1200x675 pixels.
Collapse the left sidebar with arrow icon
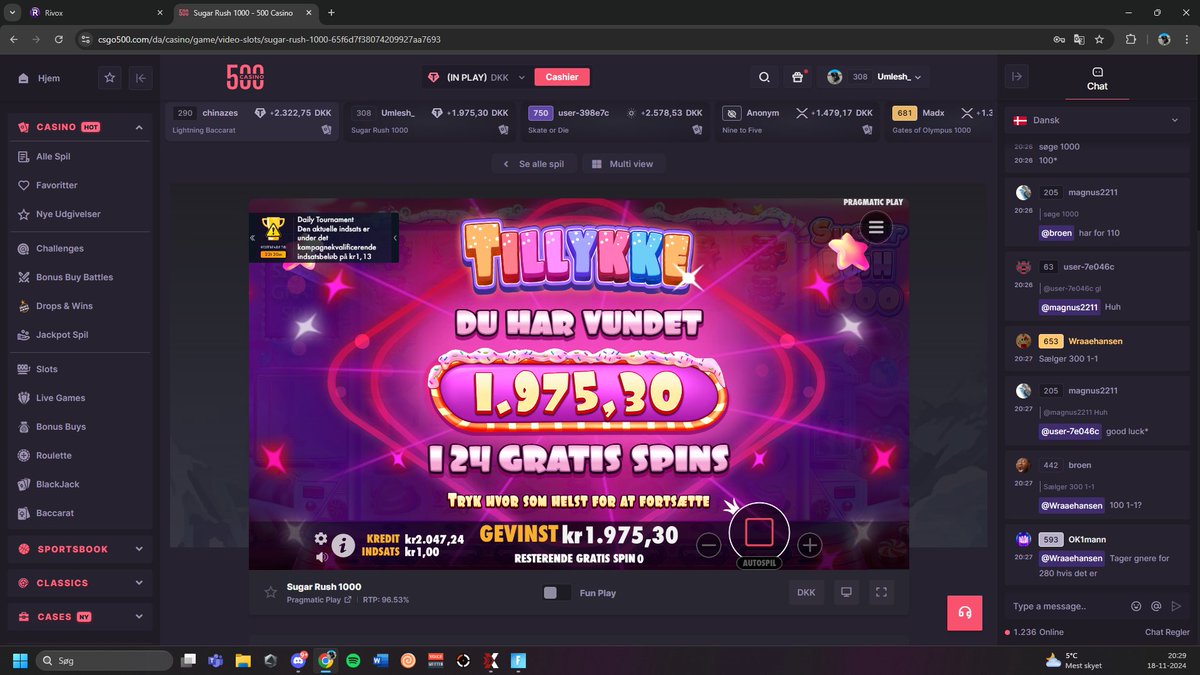140,77
